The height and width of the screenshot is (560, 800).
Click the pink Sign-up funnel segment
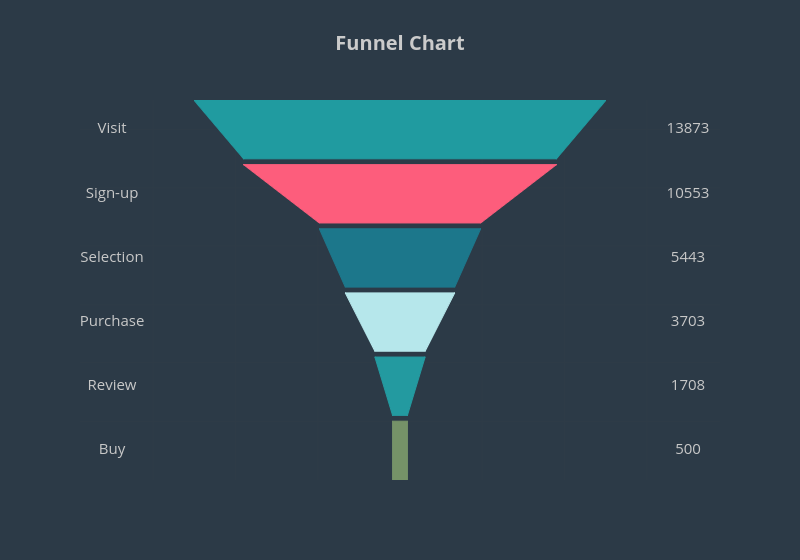tap(400, 193)
